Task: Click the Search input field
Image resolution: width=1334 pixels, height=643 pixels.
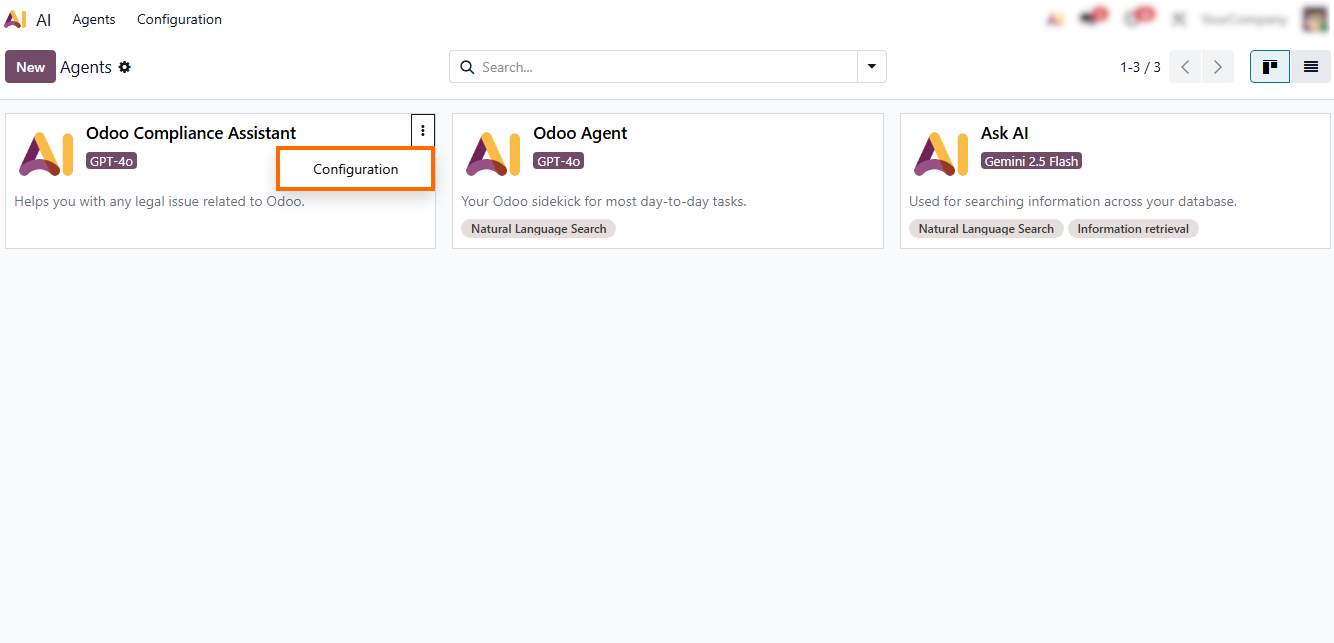Action: (x=660, y=67)
